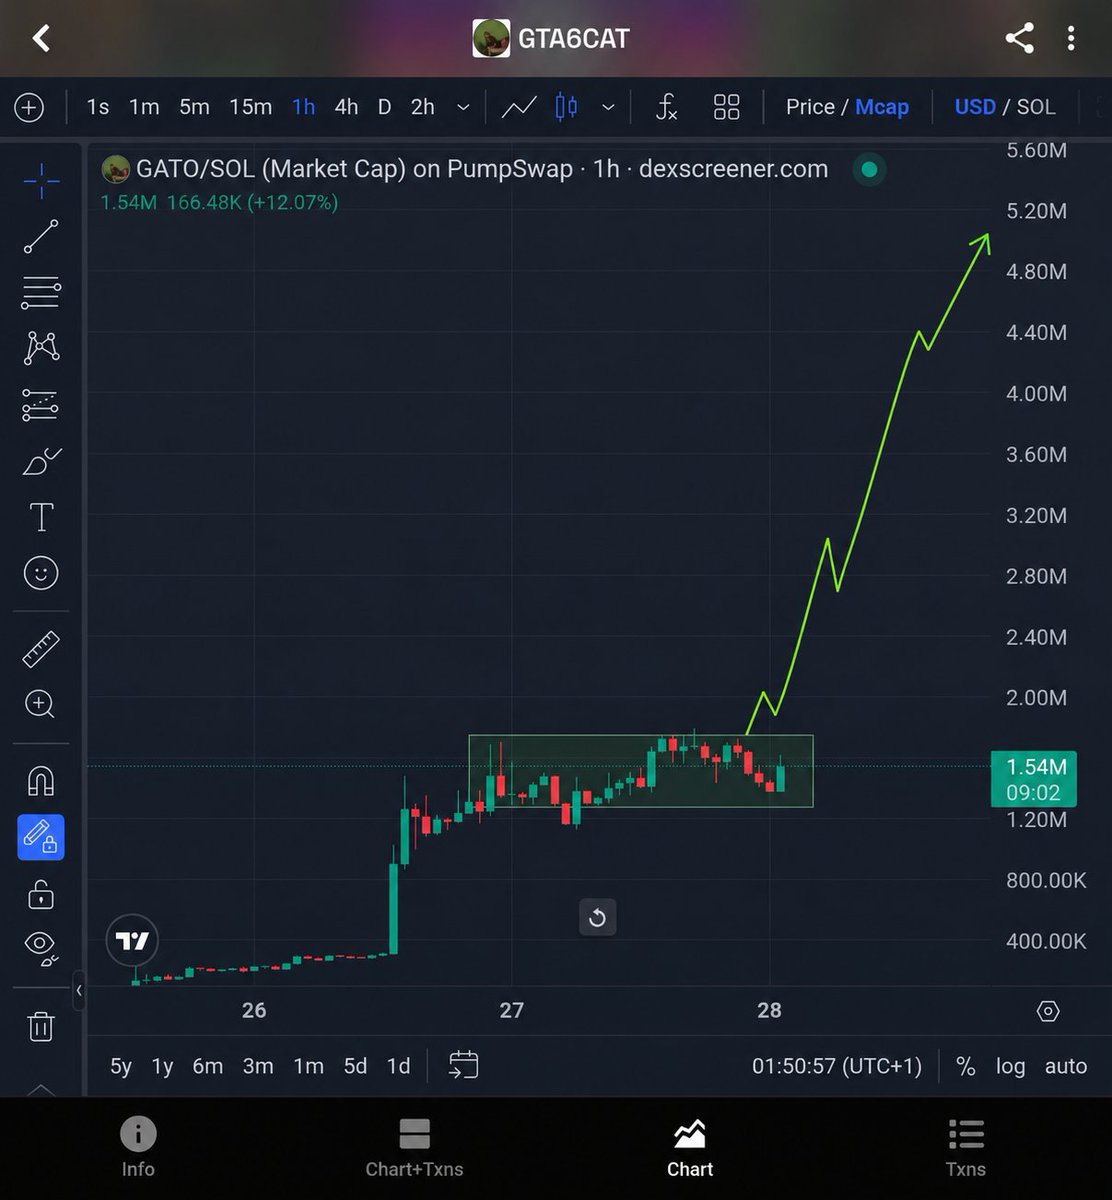
Task: Switch to line chart style
Action: pos(519,107)
